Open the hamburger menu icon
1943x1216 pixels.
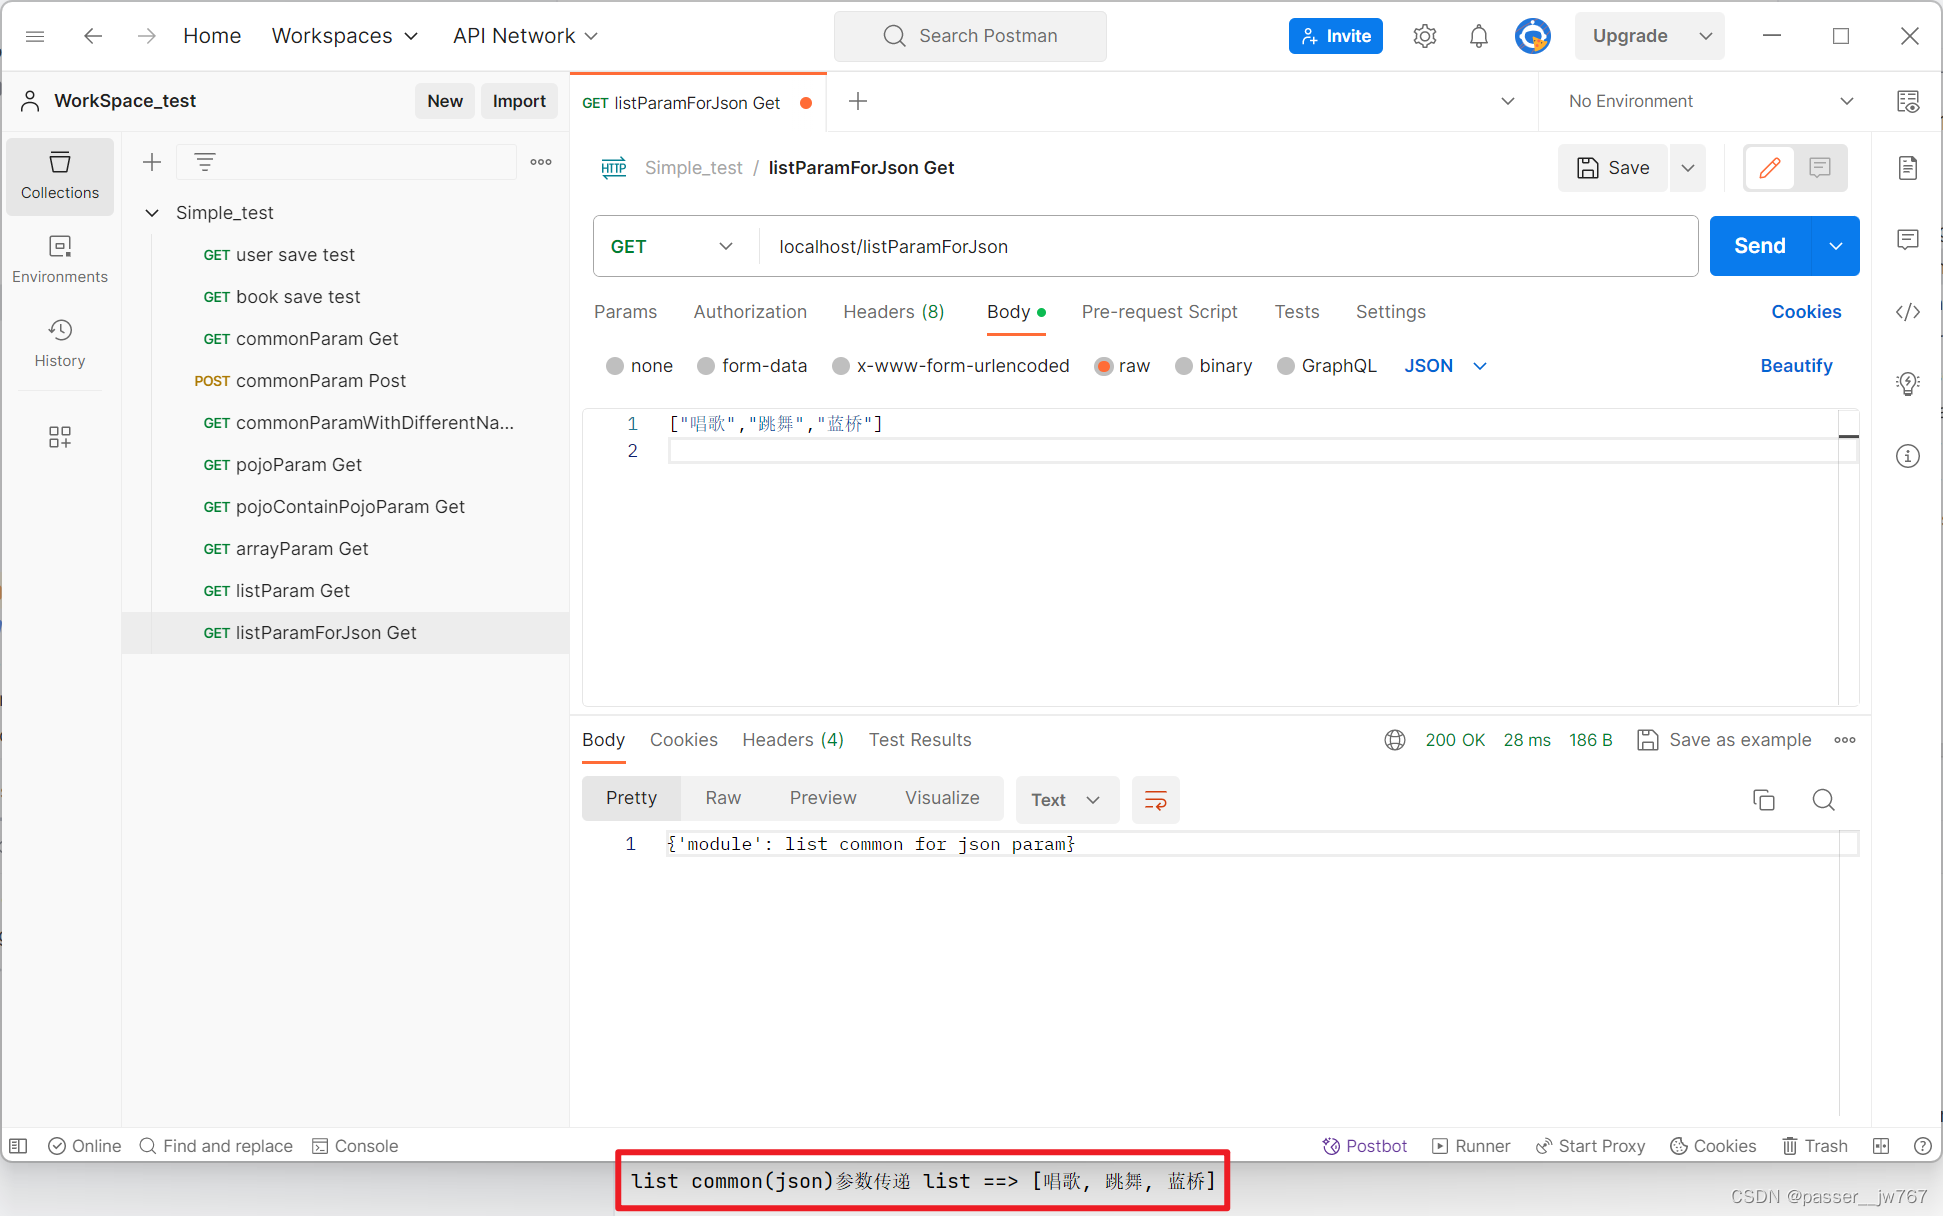click(x=35, y=36)
